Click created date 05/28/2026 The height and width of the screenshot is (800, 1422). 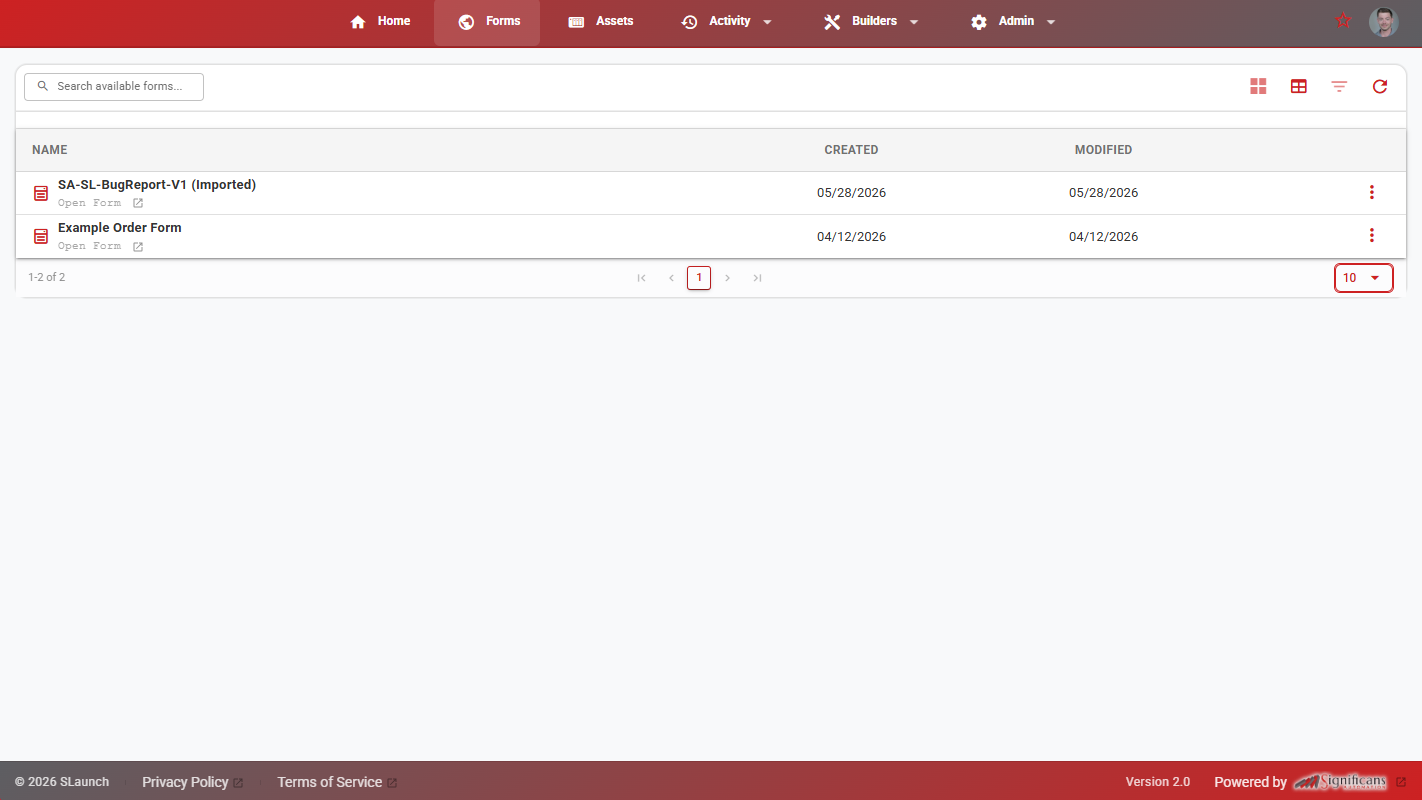tap(851, 193)
